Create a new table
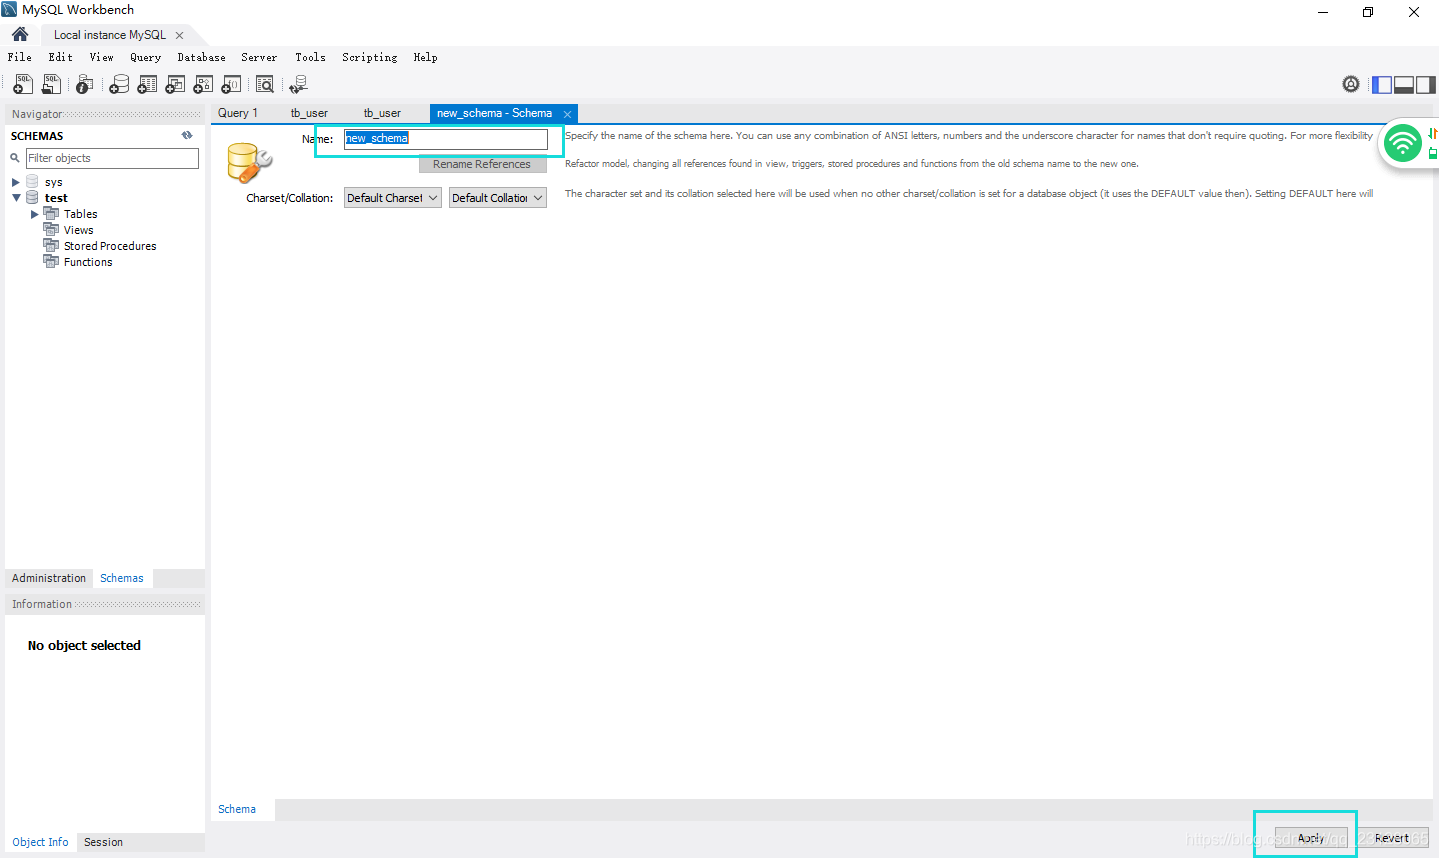 pyautogui.click(x=147, y=84)
